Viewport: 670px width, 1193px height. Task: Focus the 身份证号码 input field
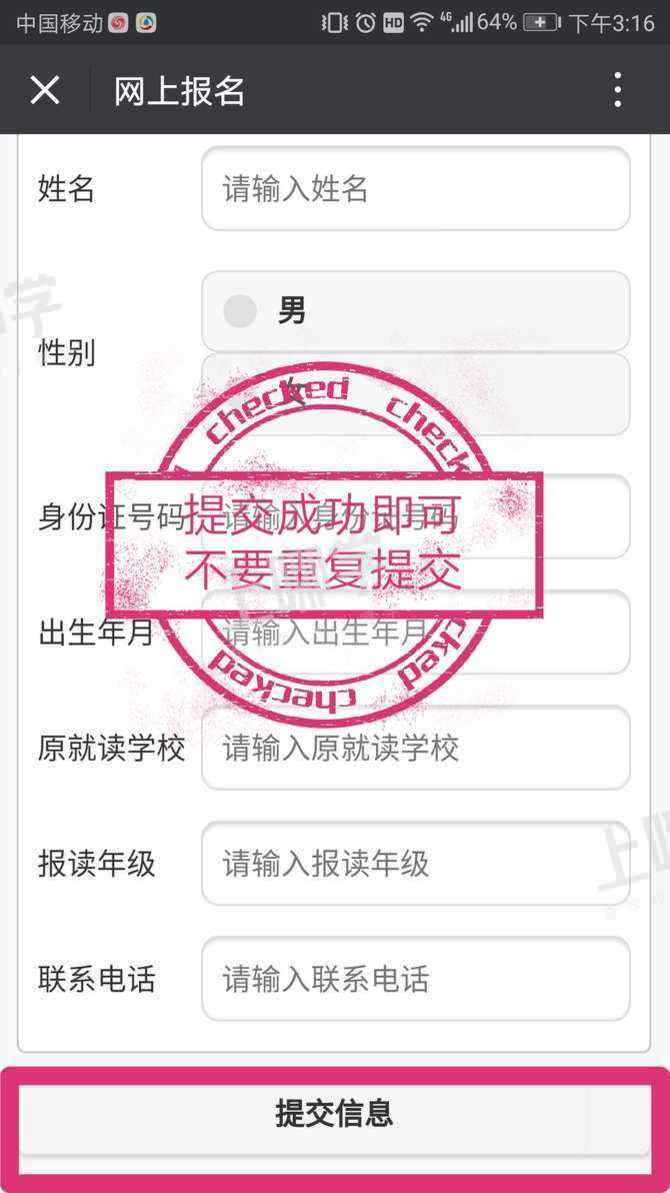[415, 516]
